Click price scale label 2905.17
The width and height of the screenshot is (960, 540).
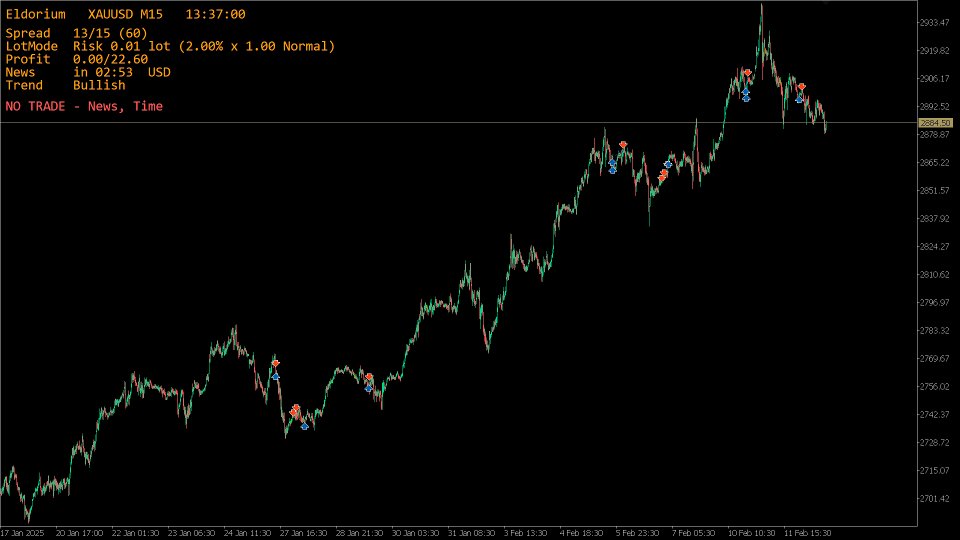[934, 78]
